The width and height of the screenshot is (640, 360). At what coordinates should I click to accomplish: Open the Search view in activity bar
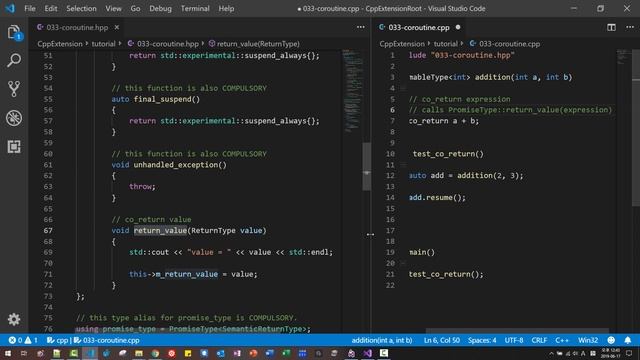pos(14,60)
